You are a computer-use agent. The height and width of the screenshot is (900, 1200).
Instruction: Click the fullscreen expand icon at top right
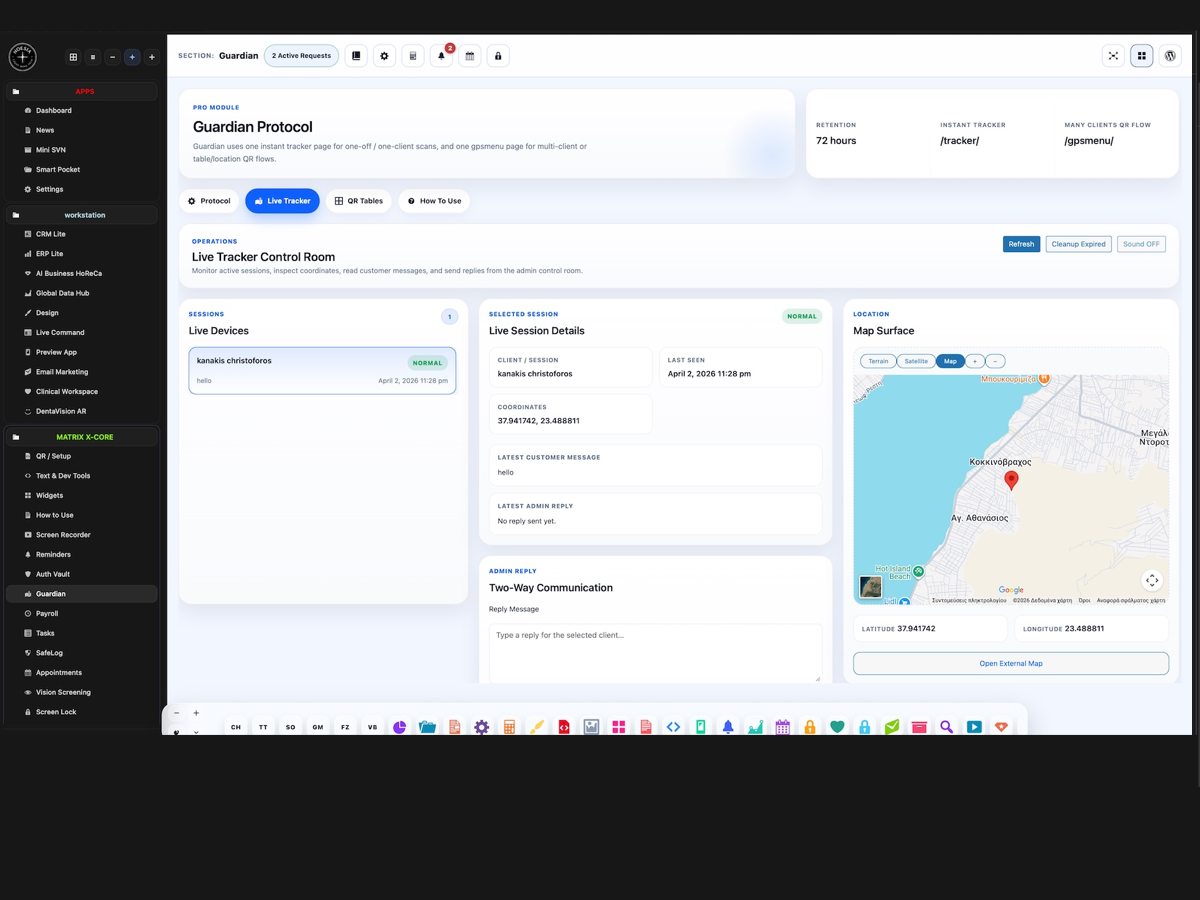[x=1113, y=55]
